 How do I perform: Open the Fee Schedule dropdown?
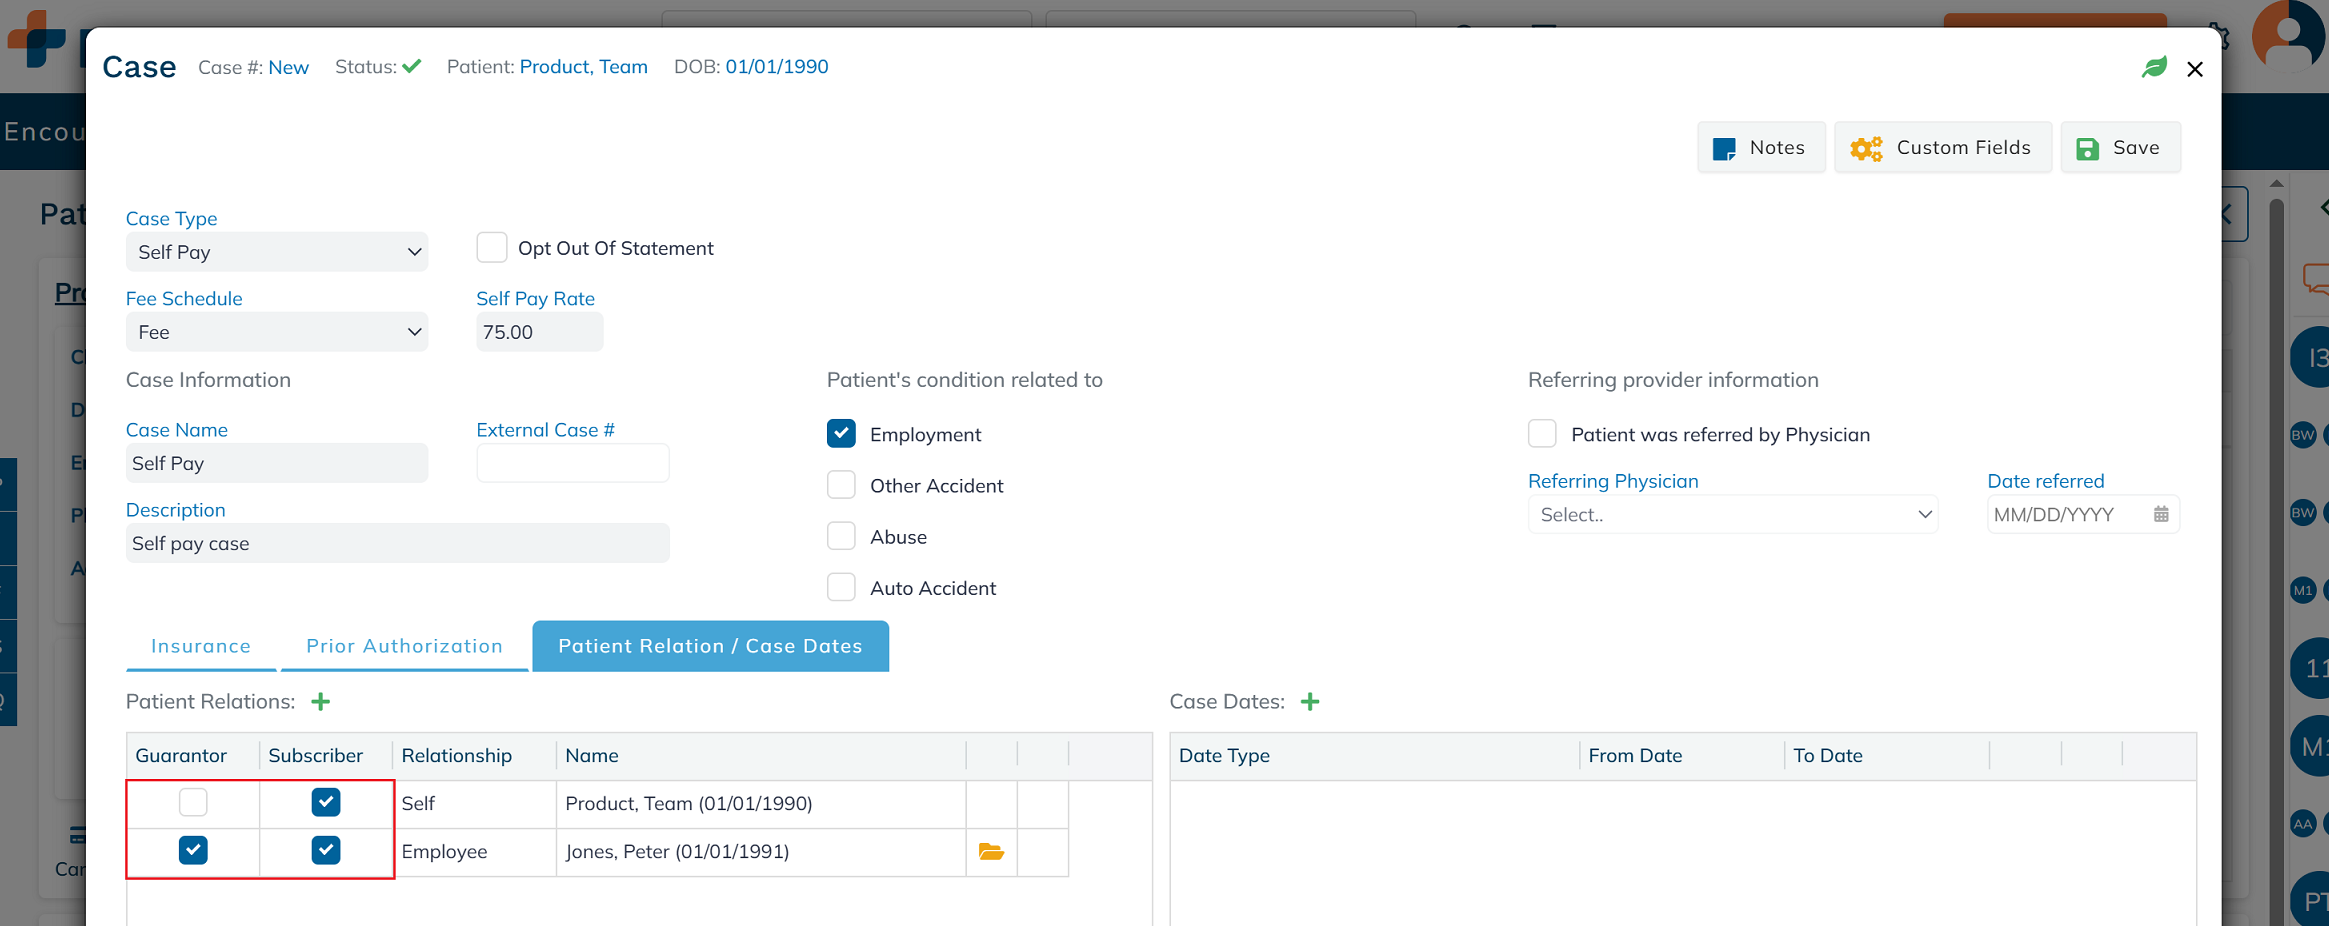click(277, 332)
